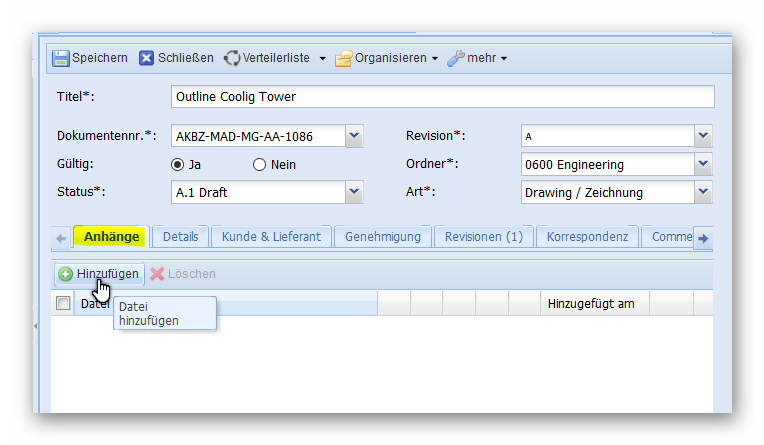
Task: Open the mehr wrench menu
Action: coord(477,58)
